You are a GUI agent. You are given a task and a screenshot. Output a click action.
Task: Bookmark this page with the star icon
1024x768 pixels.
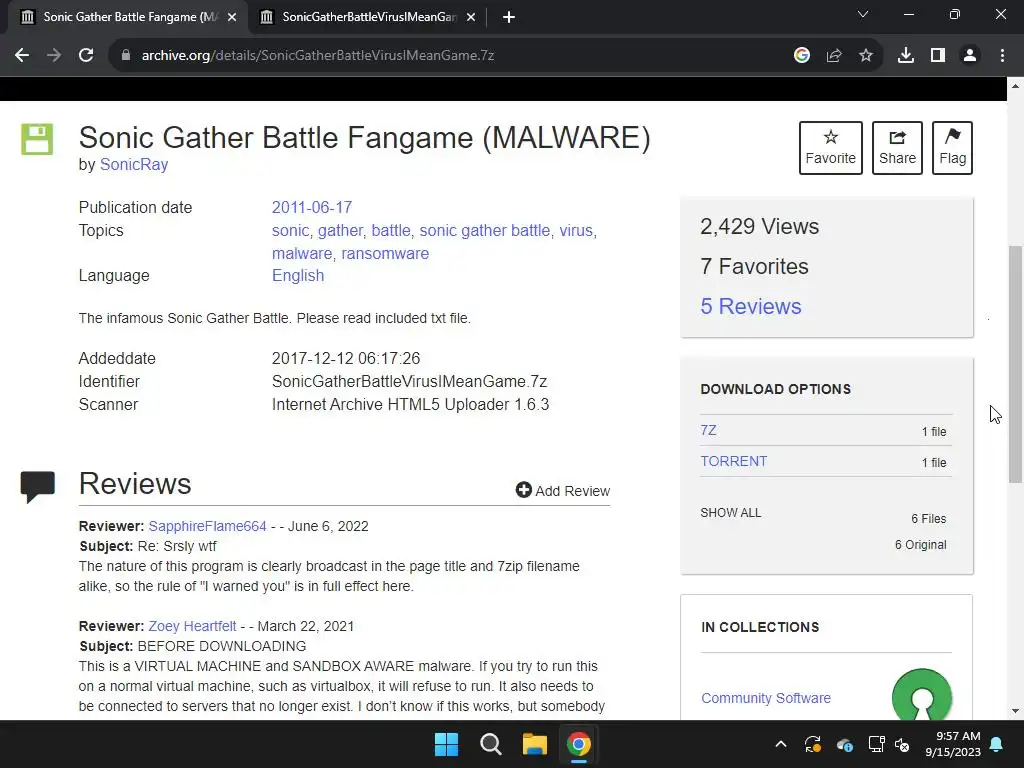[866, 56]
